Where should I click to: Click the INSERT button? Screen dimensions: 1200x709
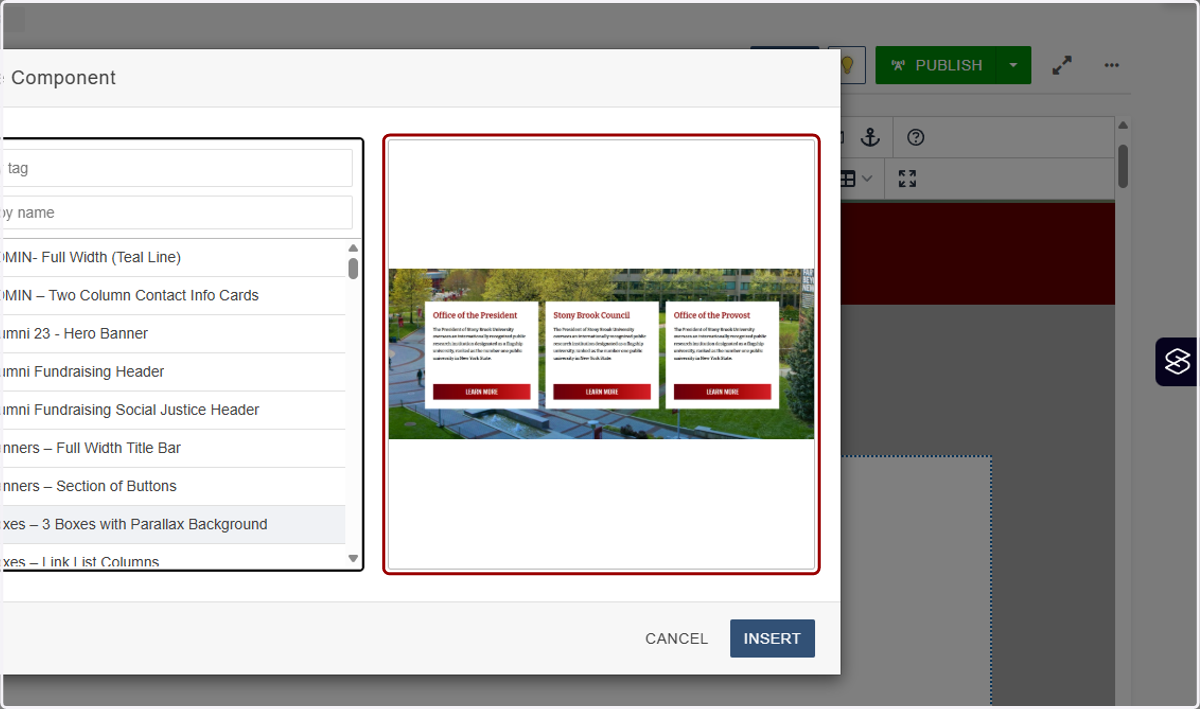pos(772,639)
